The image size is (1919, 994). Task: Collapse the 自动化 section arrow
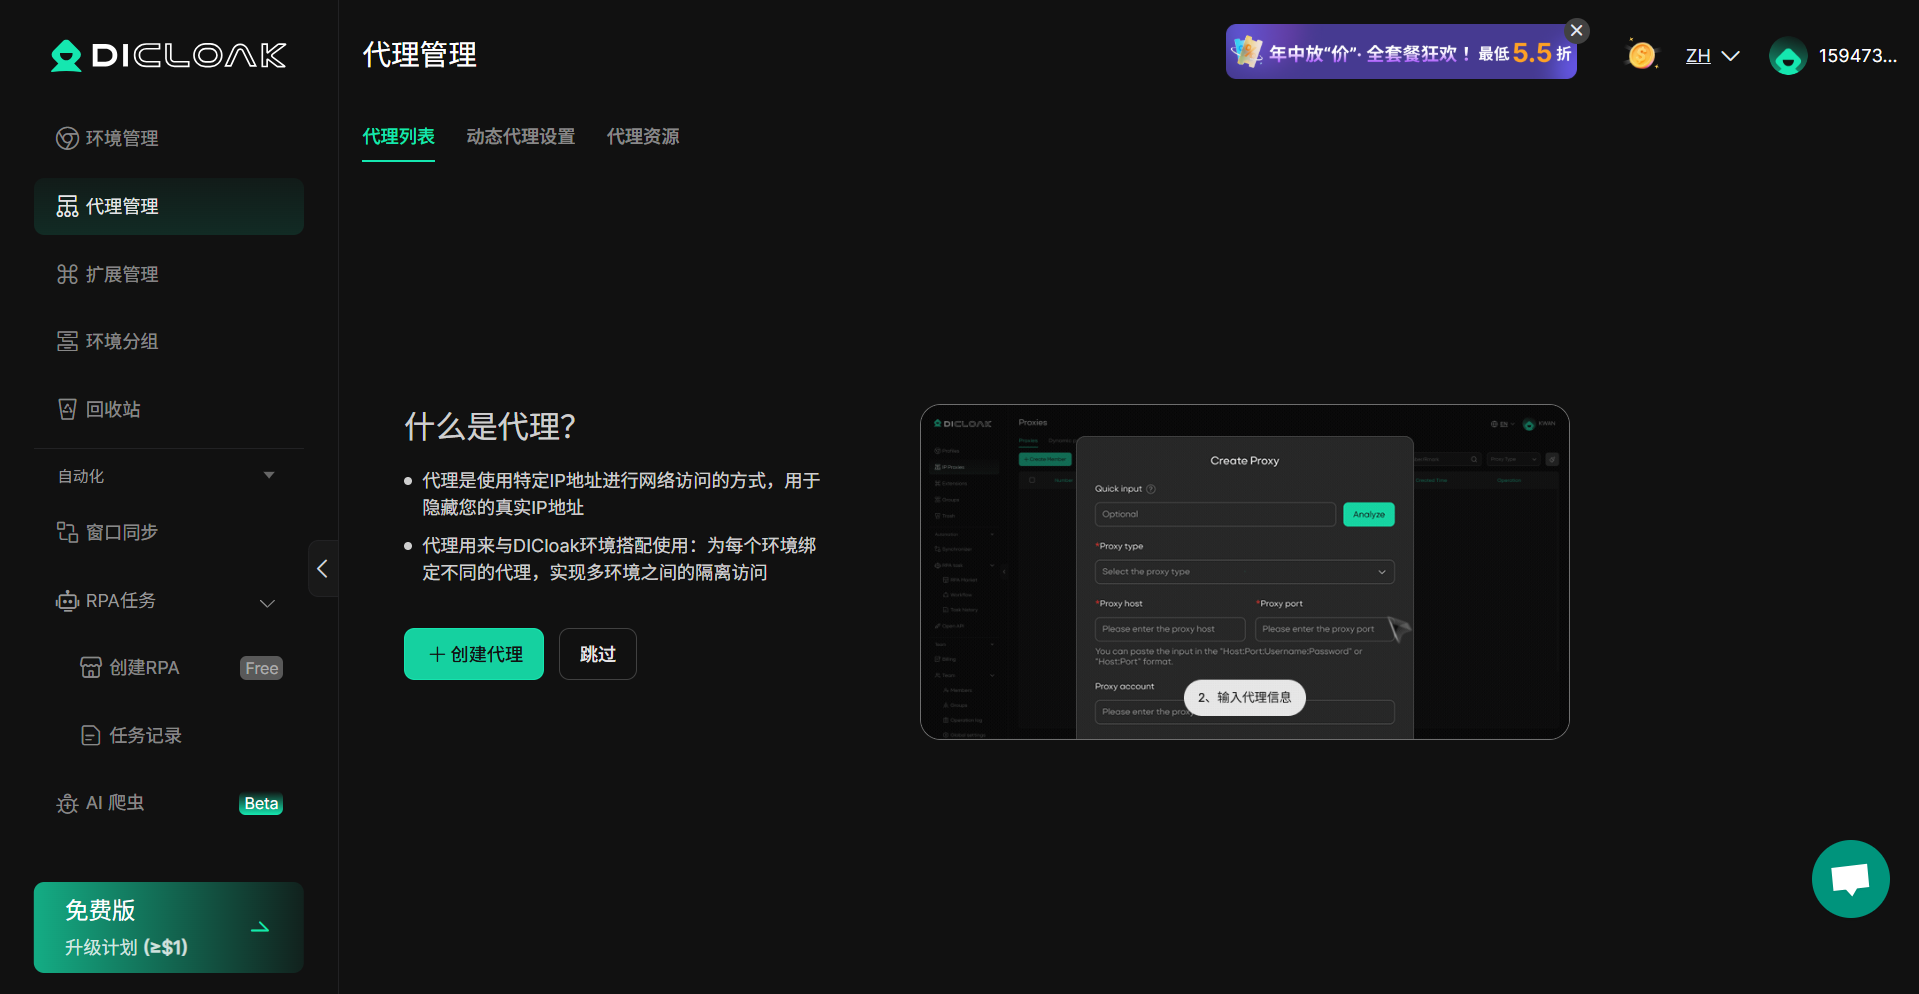[x=268, y=475]
